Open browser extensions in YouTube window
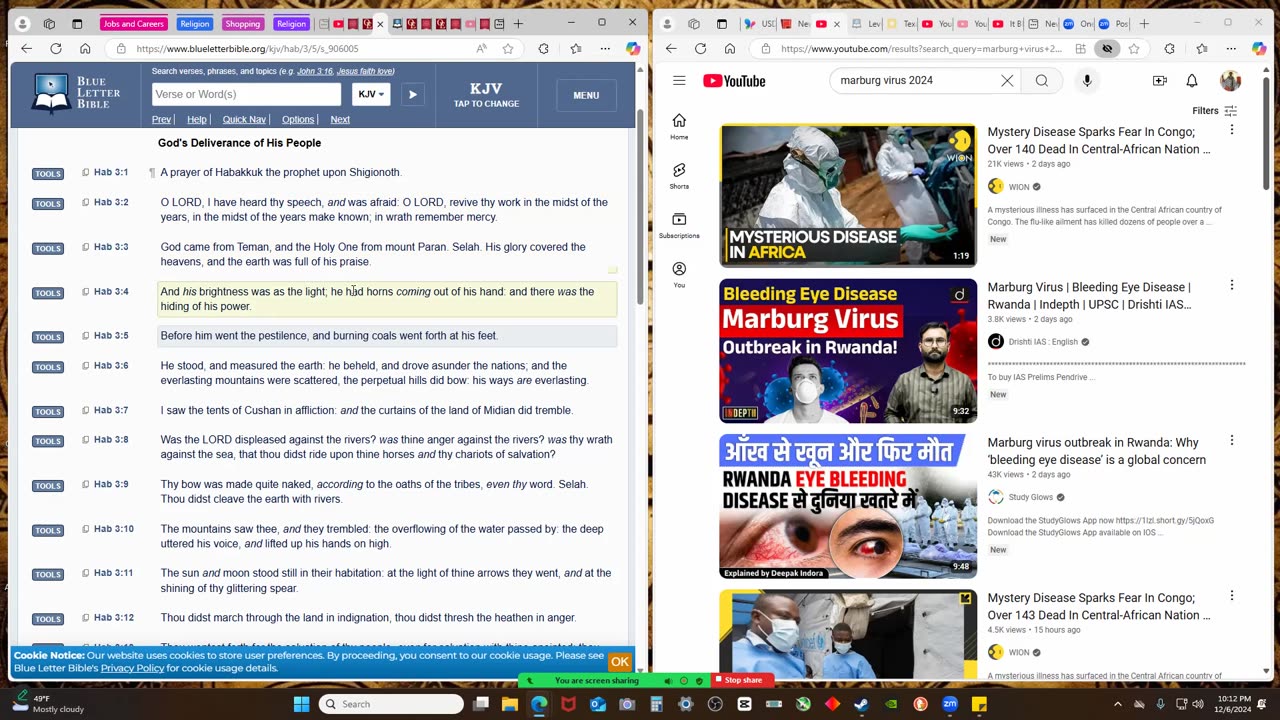The image size is (1280, 720). point(1170,48)
